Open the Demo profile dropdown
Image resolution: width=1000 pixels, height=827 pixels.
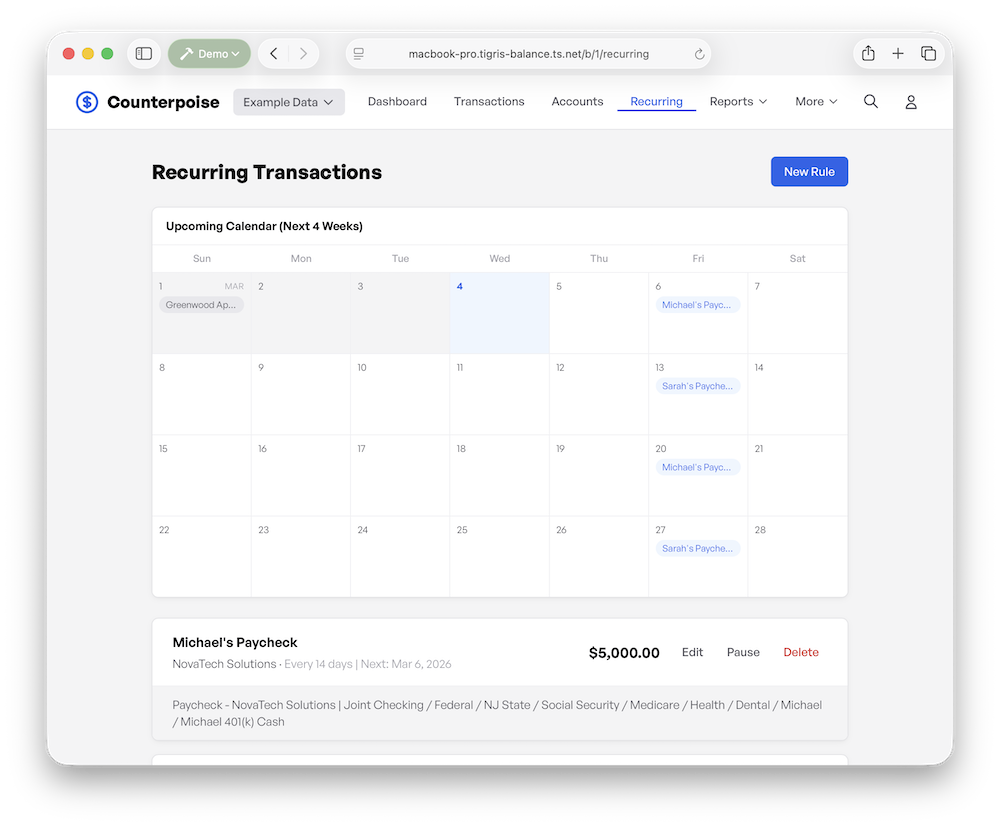209,54
